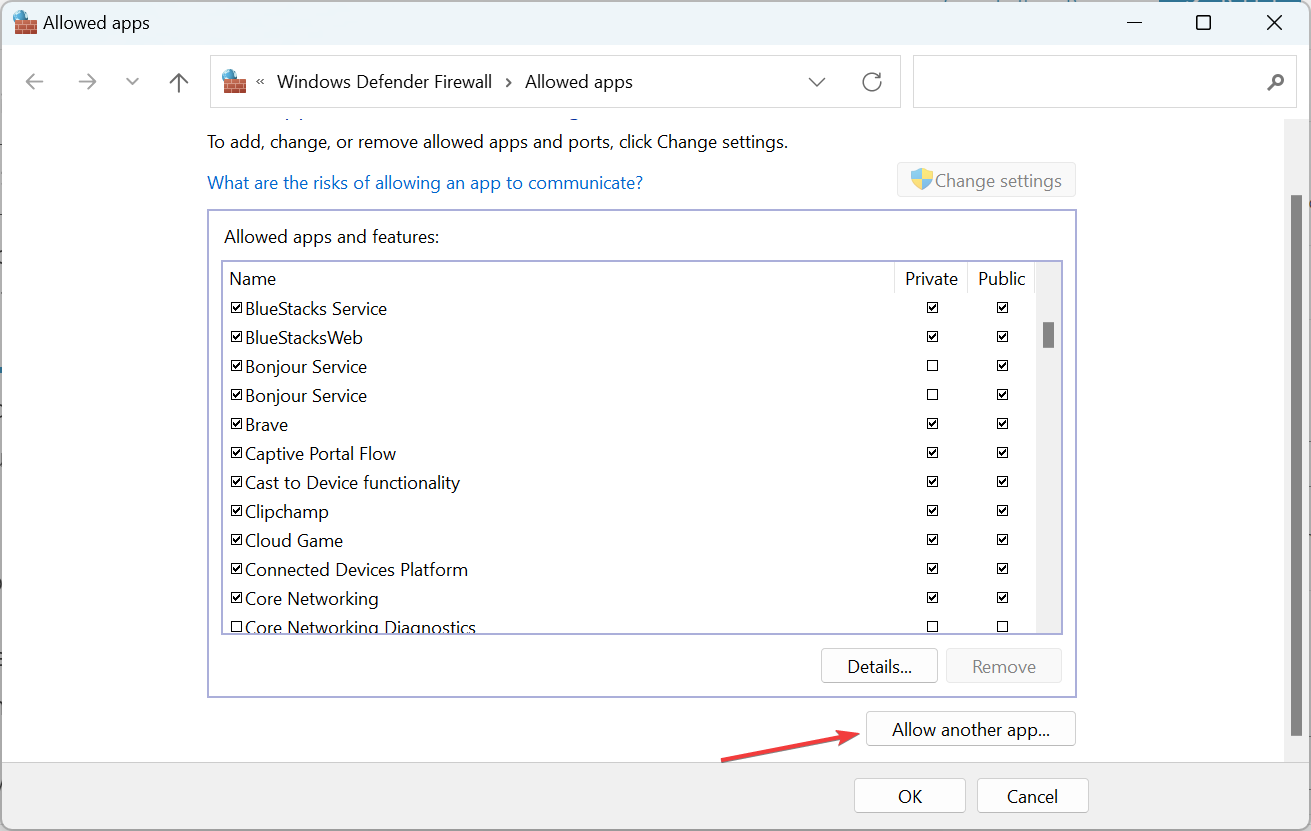Expand the address bar history dropdown
This screenshot has width=1311, height=831.
click(817, 82)
